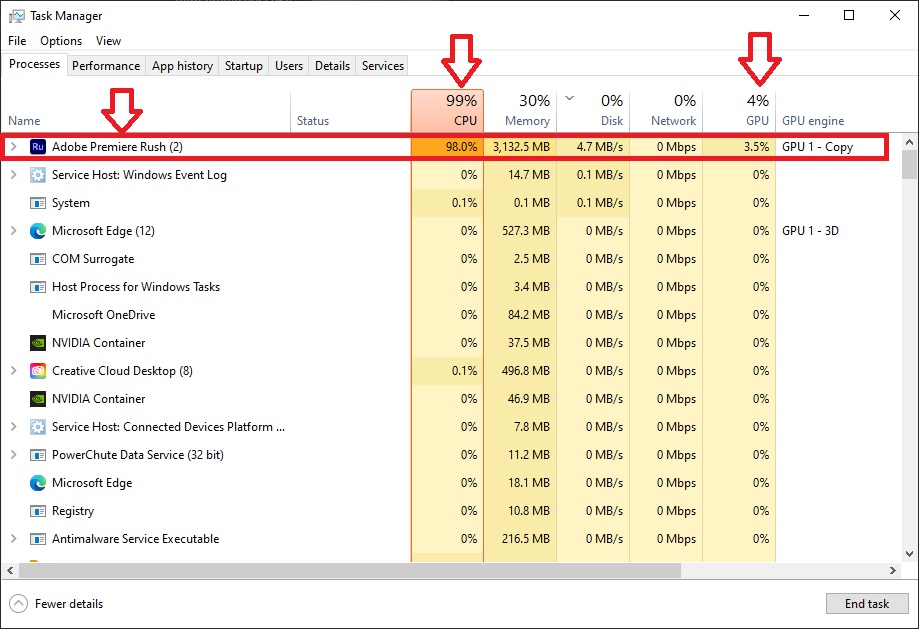Click the End task button
919x629 pixels.
(x=867, y=604)
